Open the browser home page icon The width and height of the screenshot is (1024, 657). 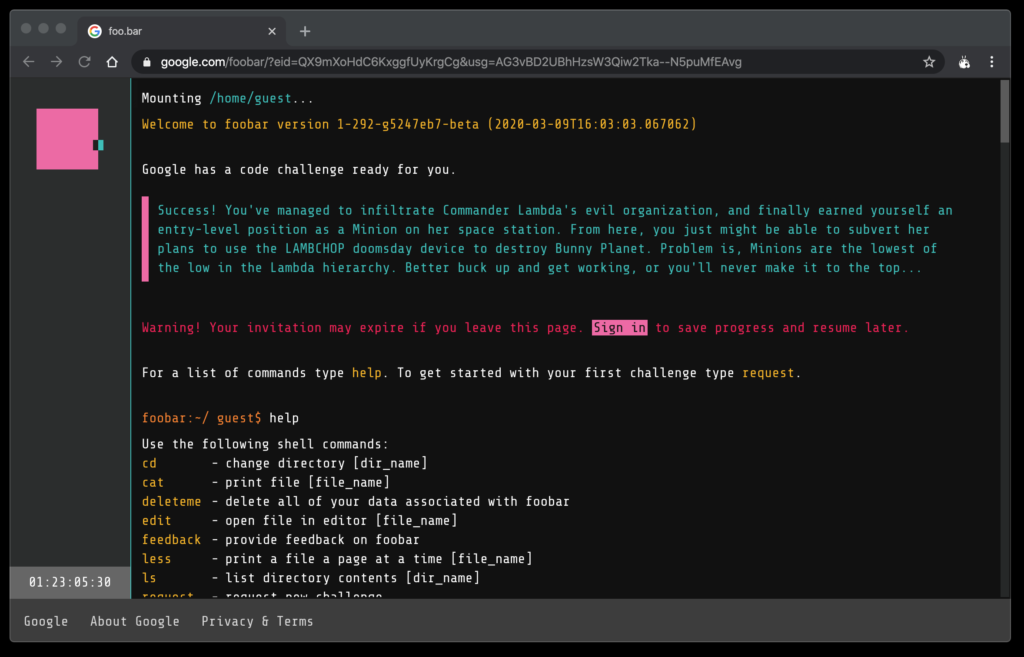click(112, 62)
